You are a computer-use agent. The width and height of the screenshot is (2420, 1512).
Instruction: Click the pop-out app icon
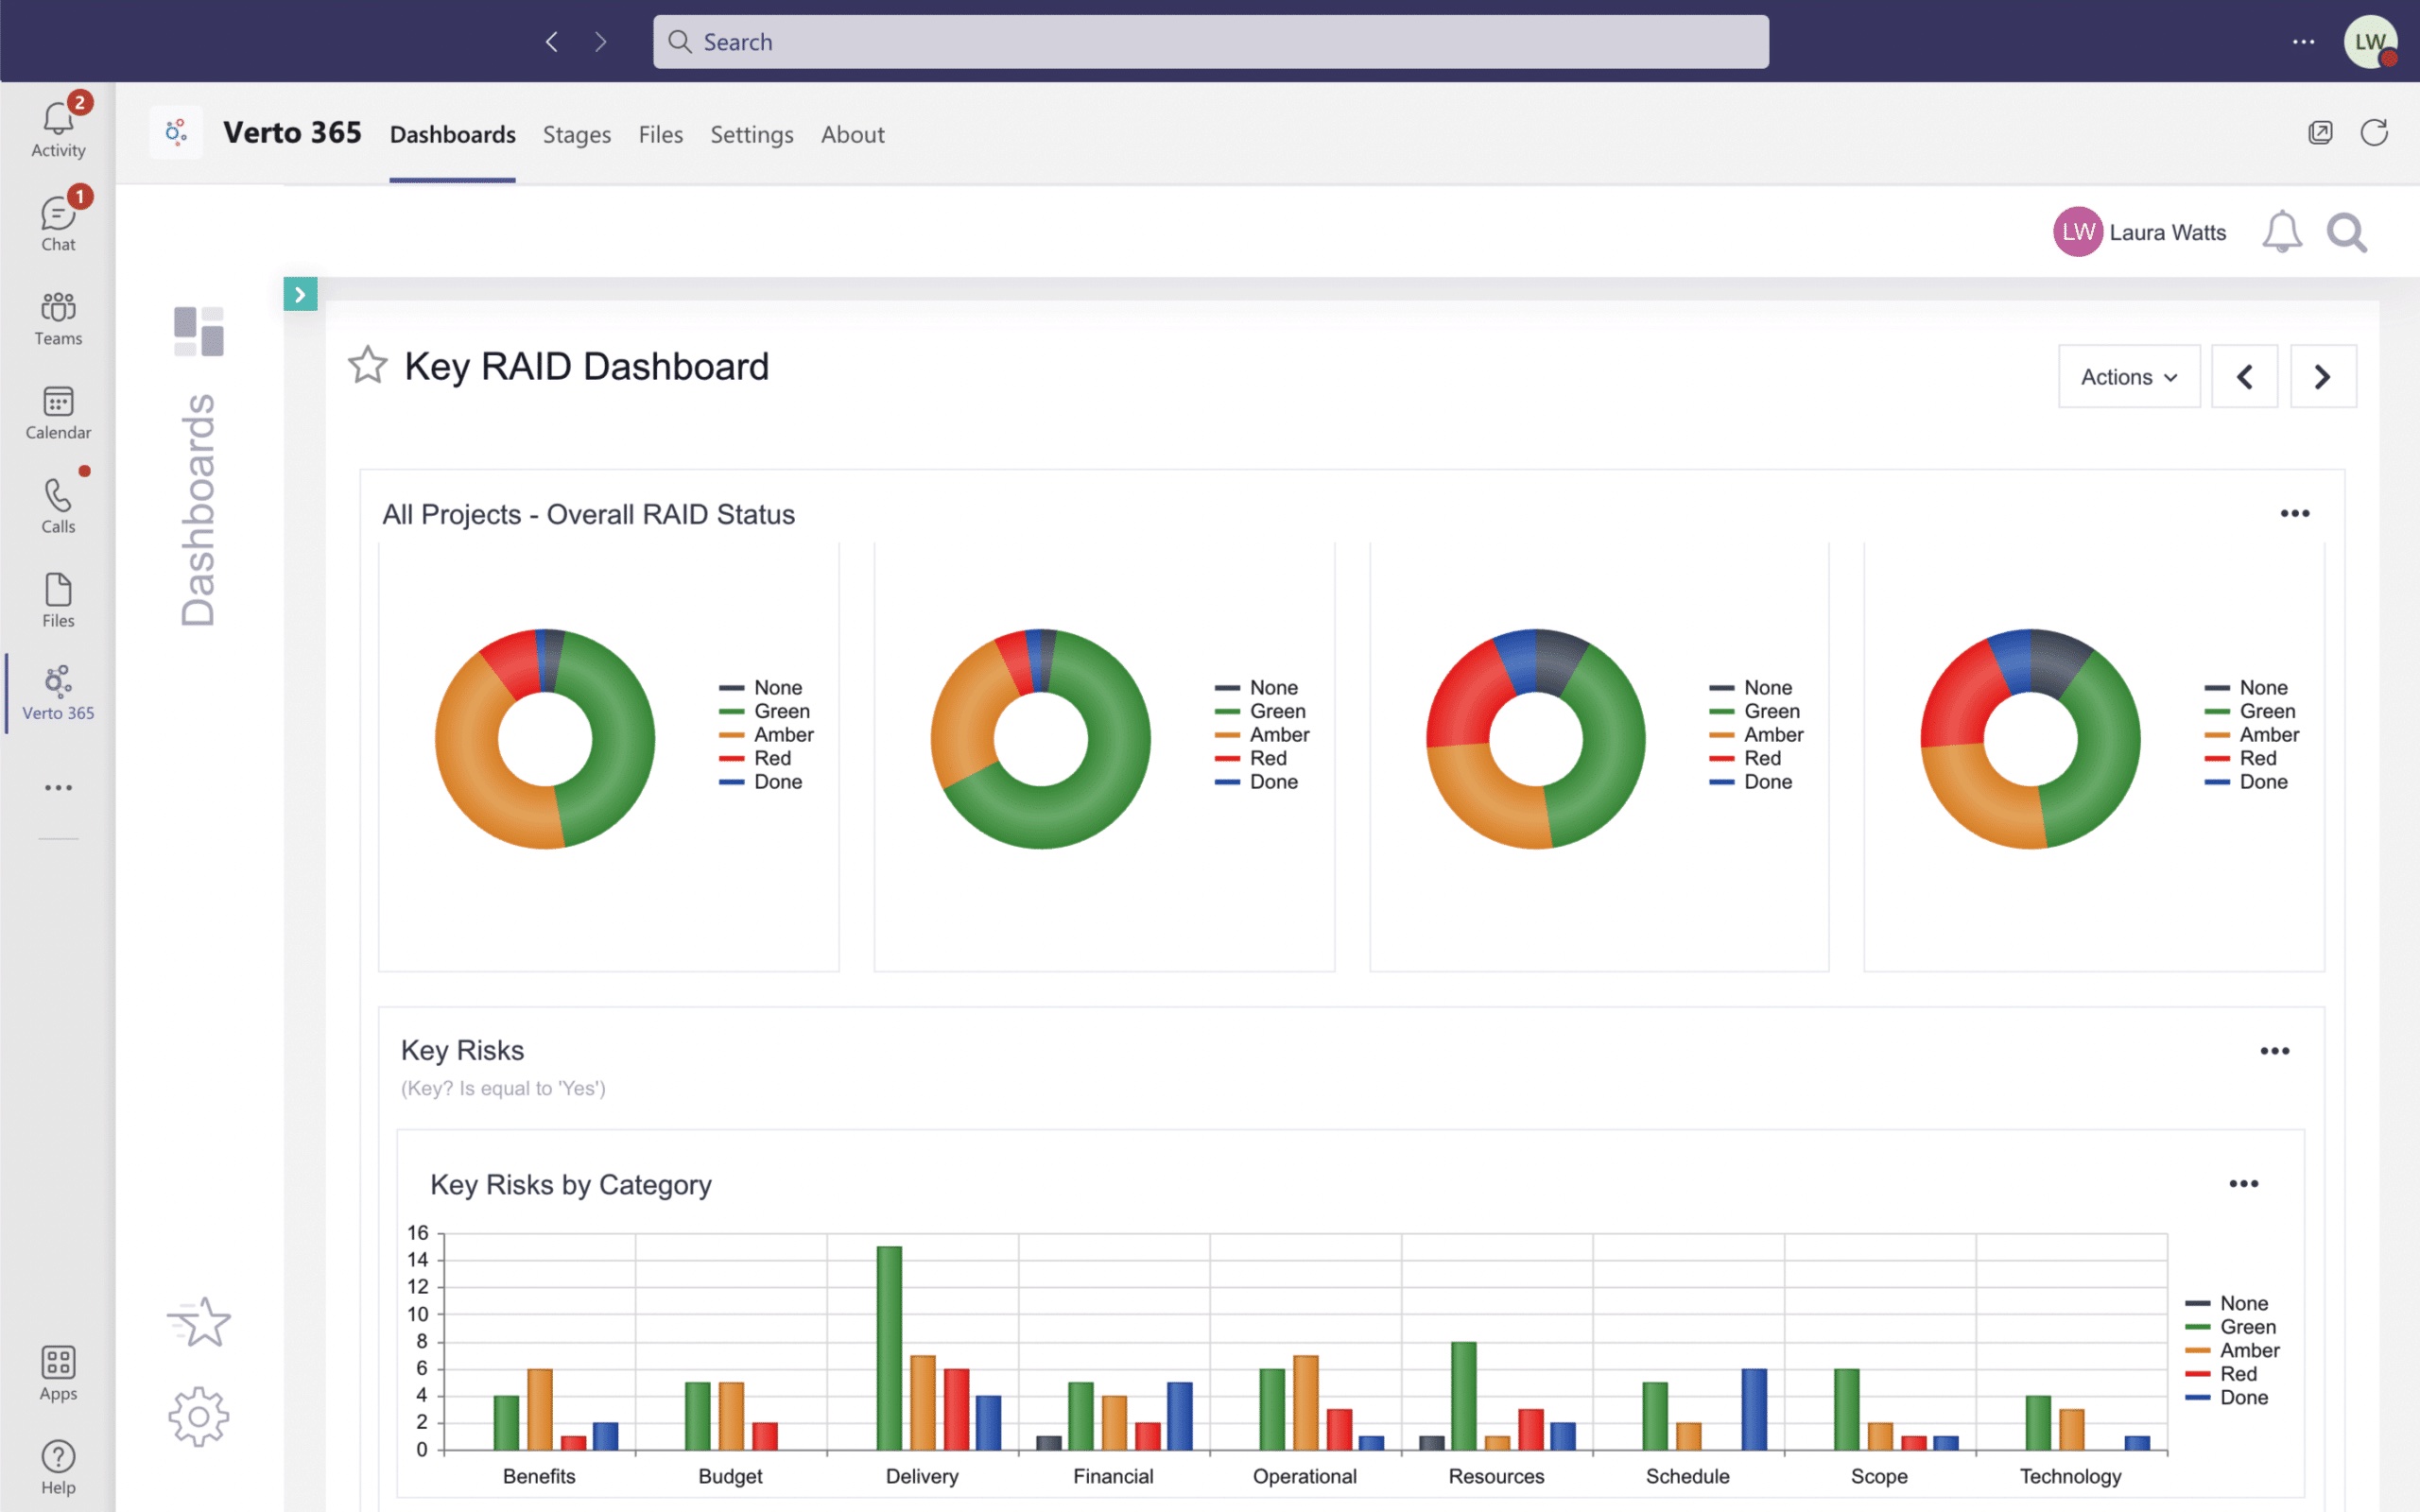pyautogui.click(x=2320, y=133)
